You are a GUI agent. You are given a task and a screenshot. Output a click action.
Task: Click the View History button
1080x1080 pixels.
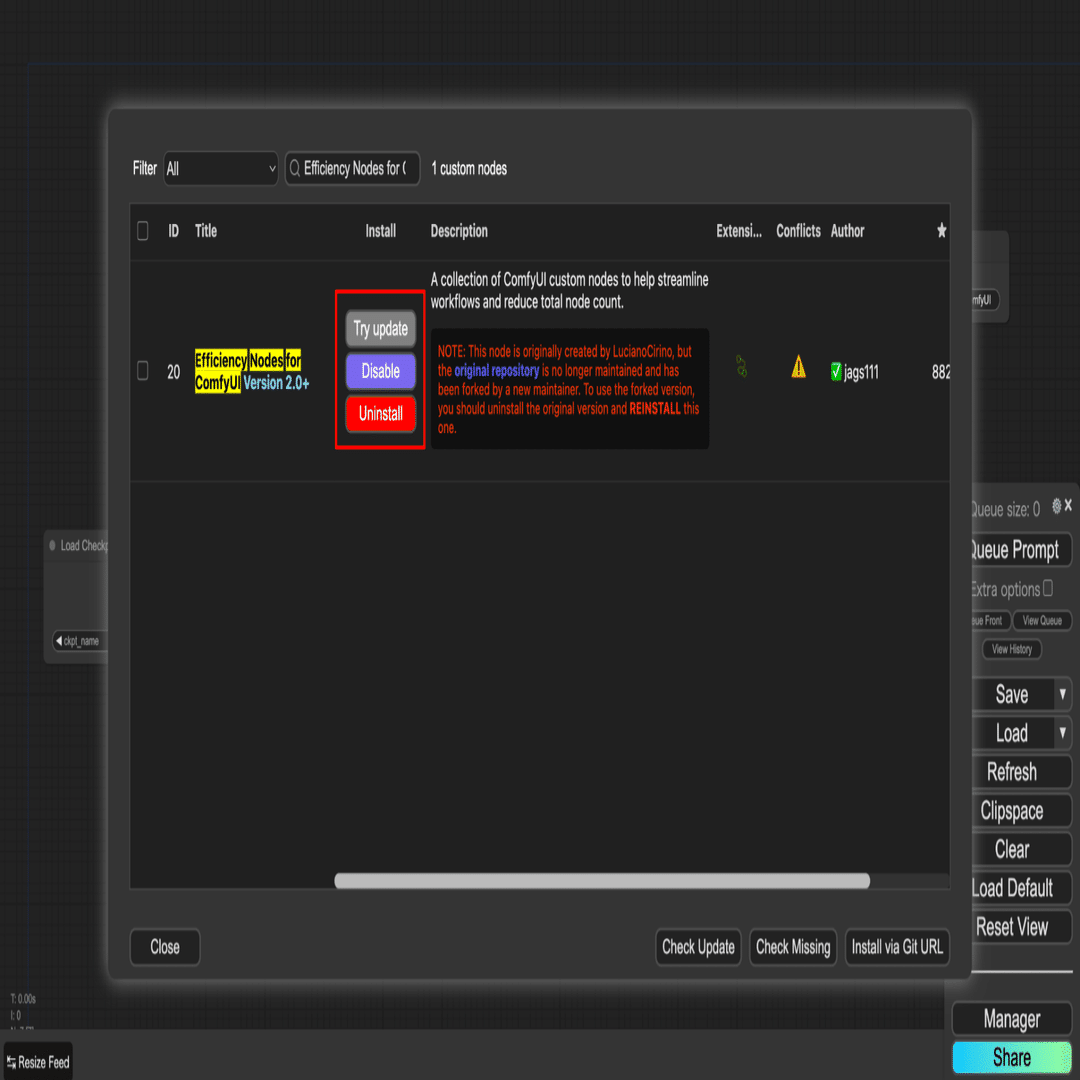pos(1012,649)
